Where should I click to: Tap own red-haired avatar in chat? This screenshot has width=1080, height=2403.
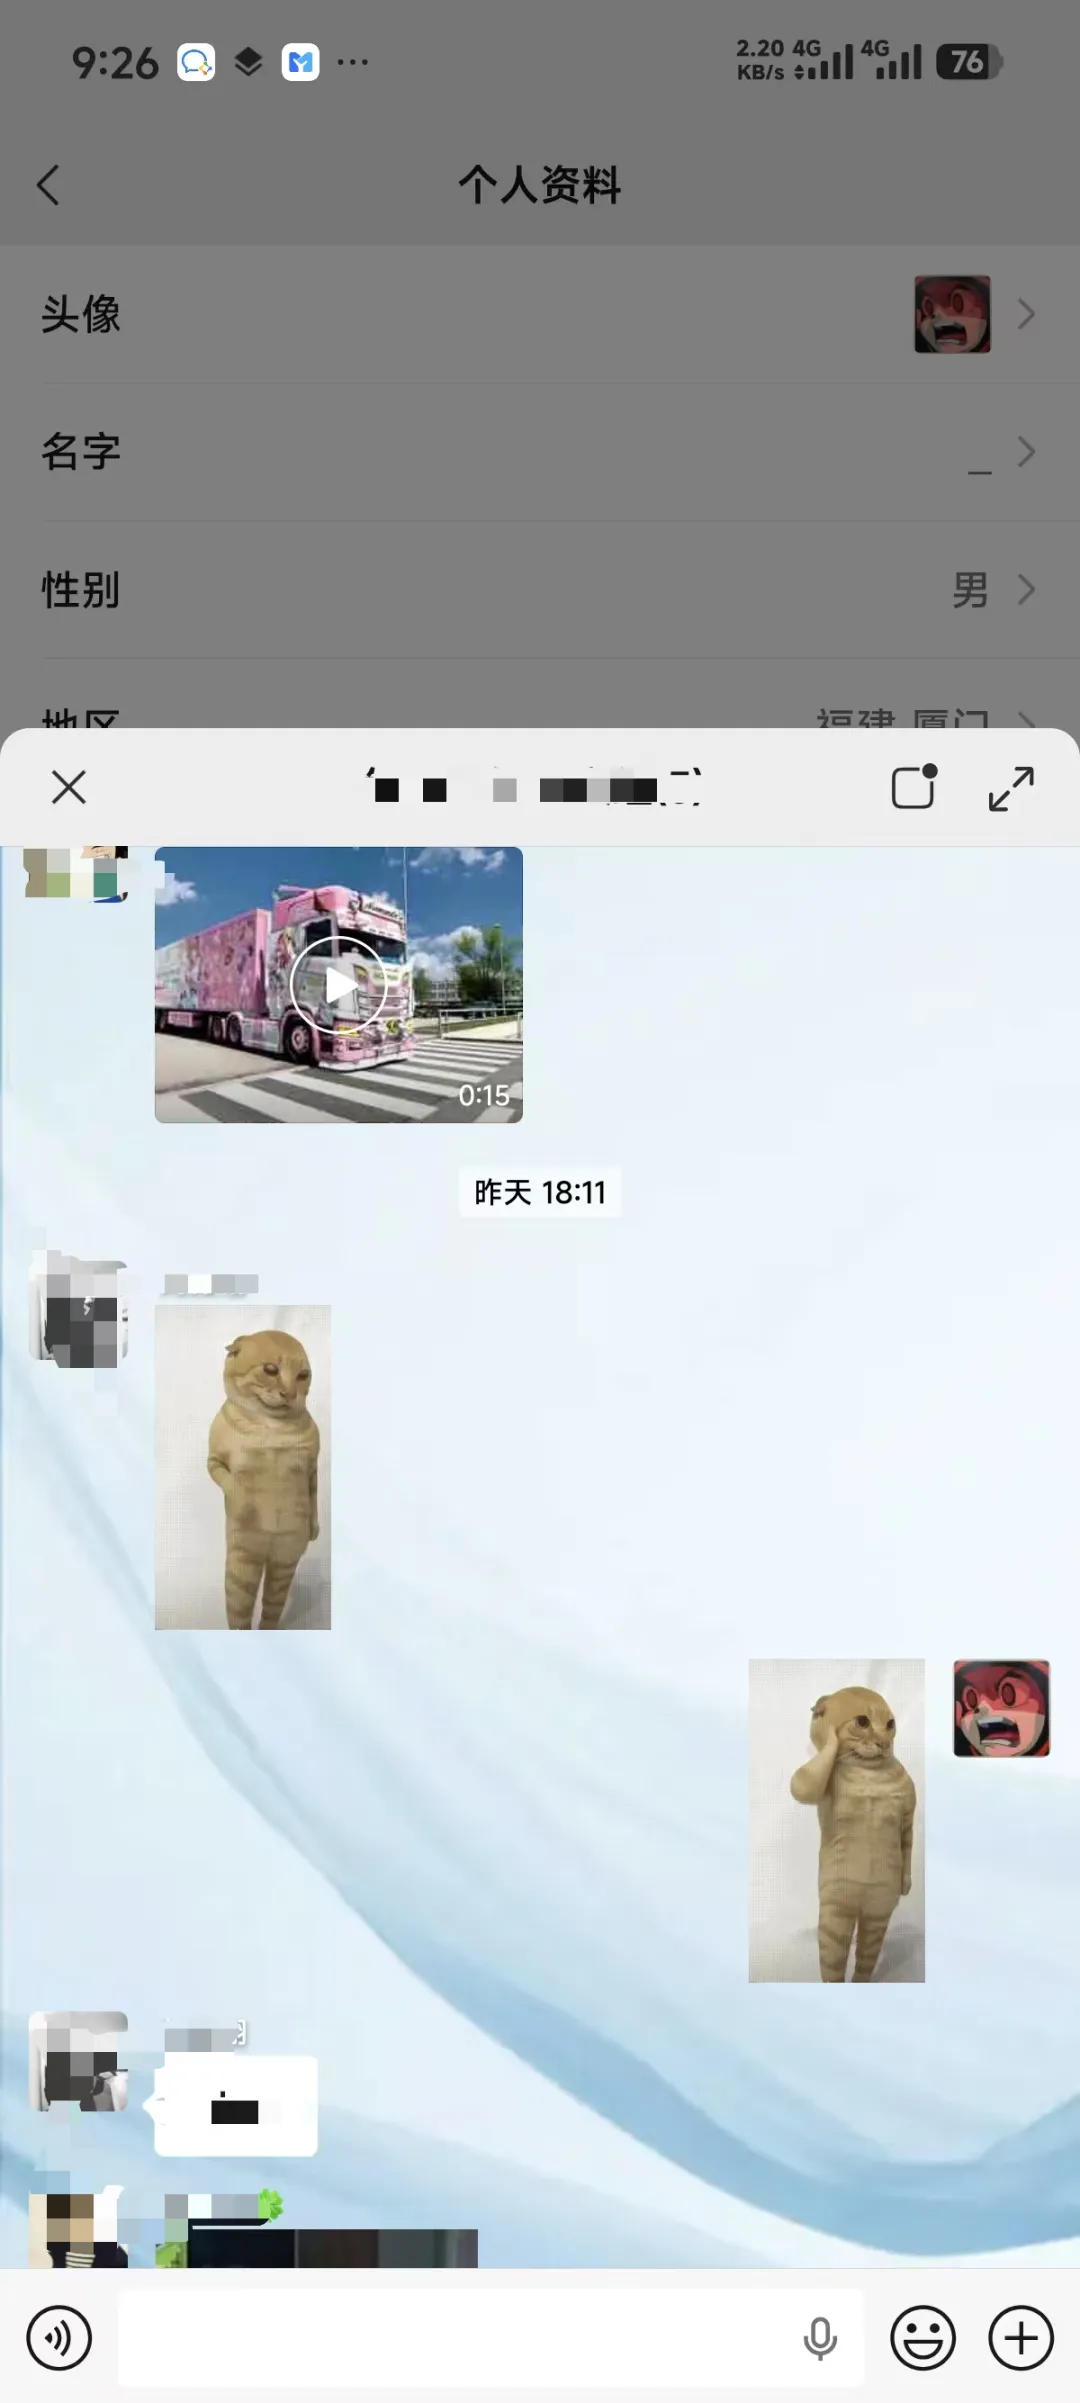coord(1001,1708)
